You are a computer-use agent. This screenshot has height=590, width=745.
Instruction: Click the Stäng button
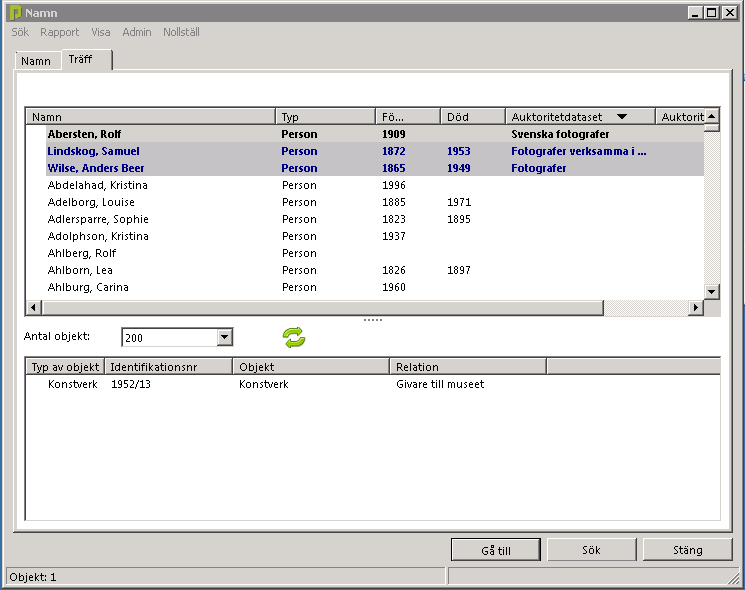point(688,550)
